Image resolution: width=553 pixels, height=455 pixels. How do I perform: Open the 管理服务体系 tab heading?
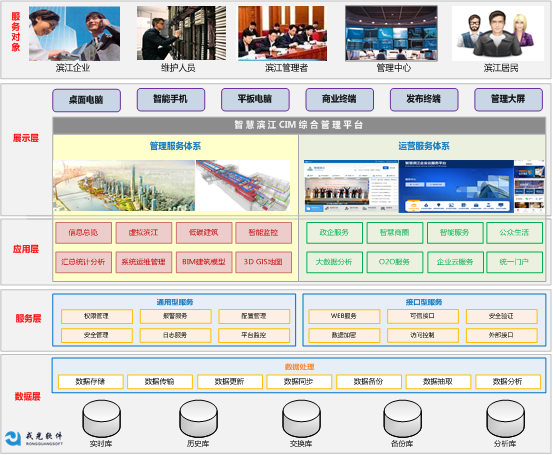(x=175, y=146)
